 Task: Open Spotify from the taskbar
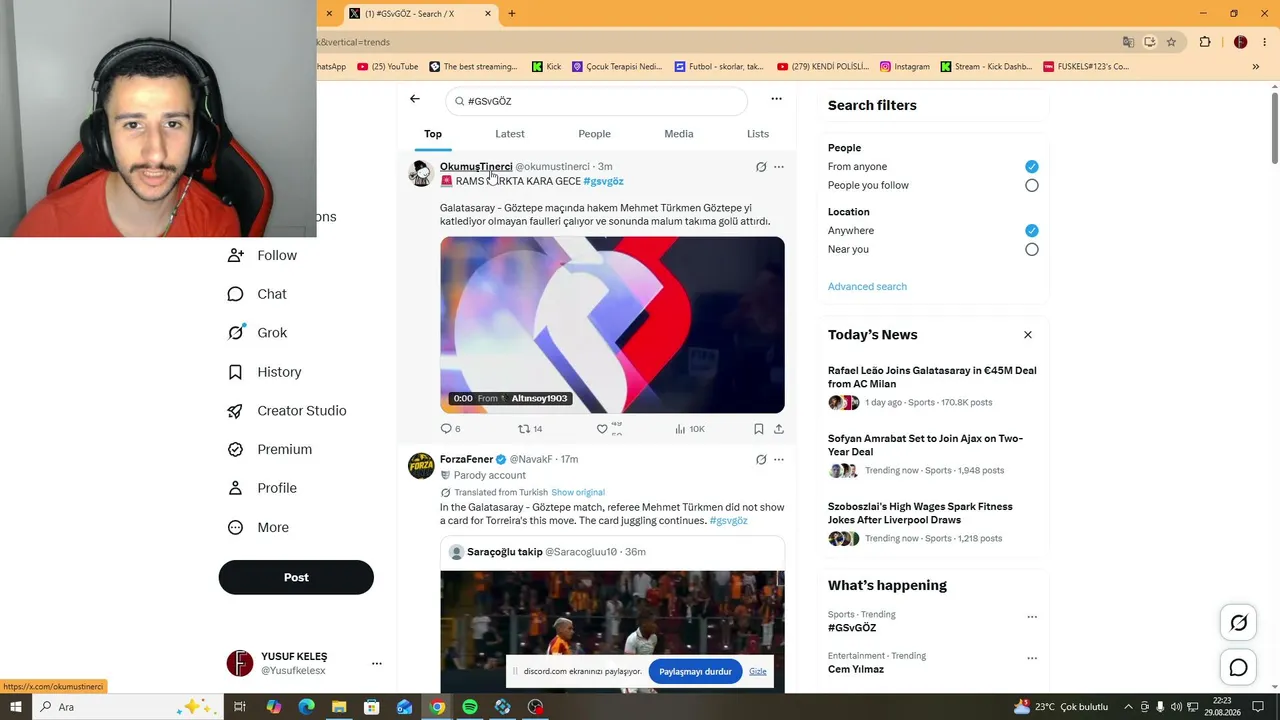coord(470,707)
